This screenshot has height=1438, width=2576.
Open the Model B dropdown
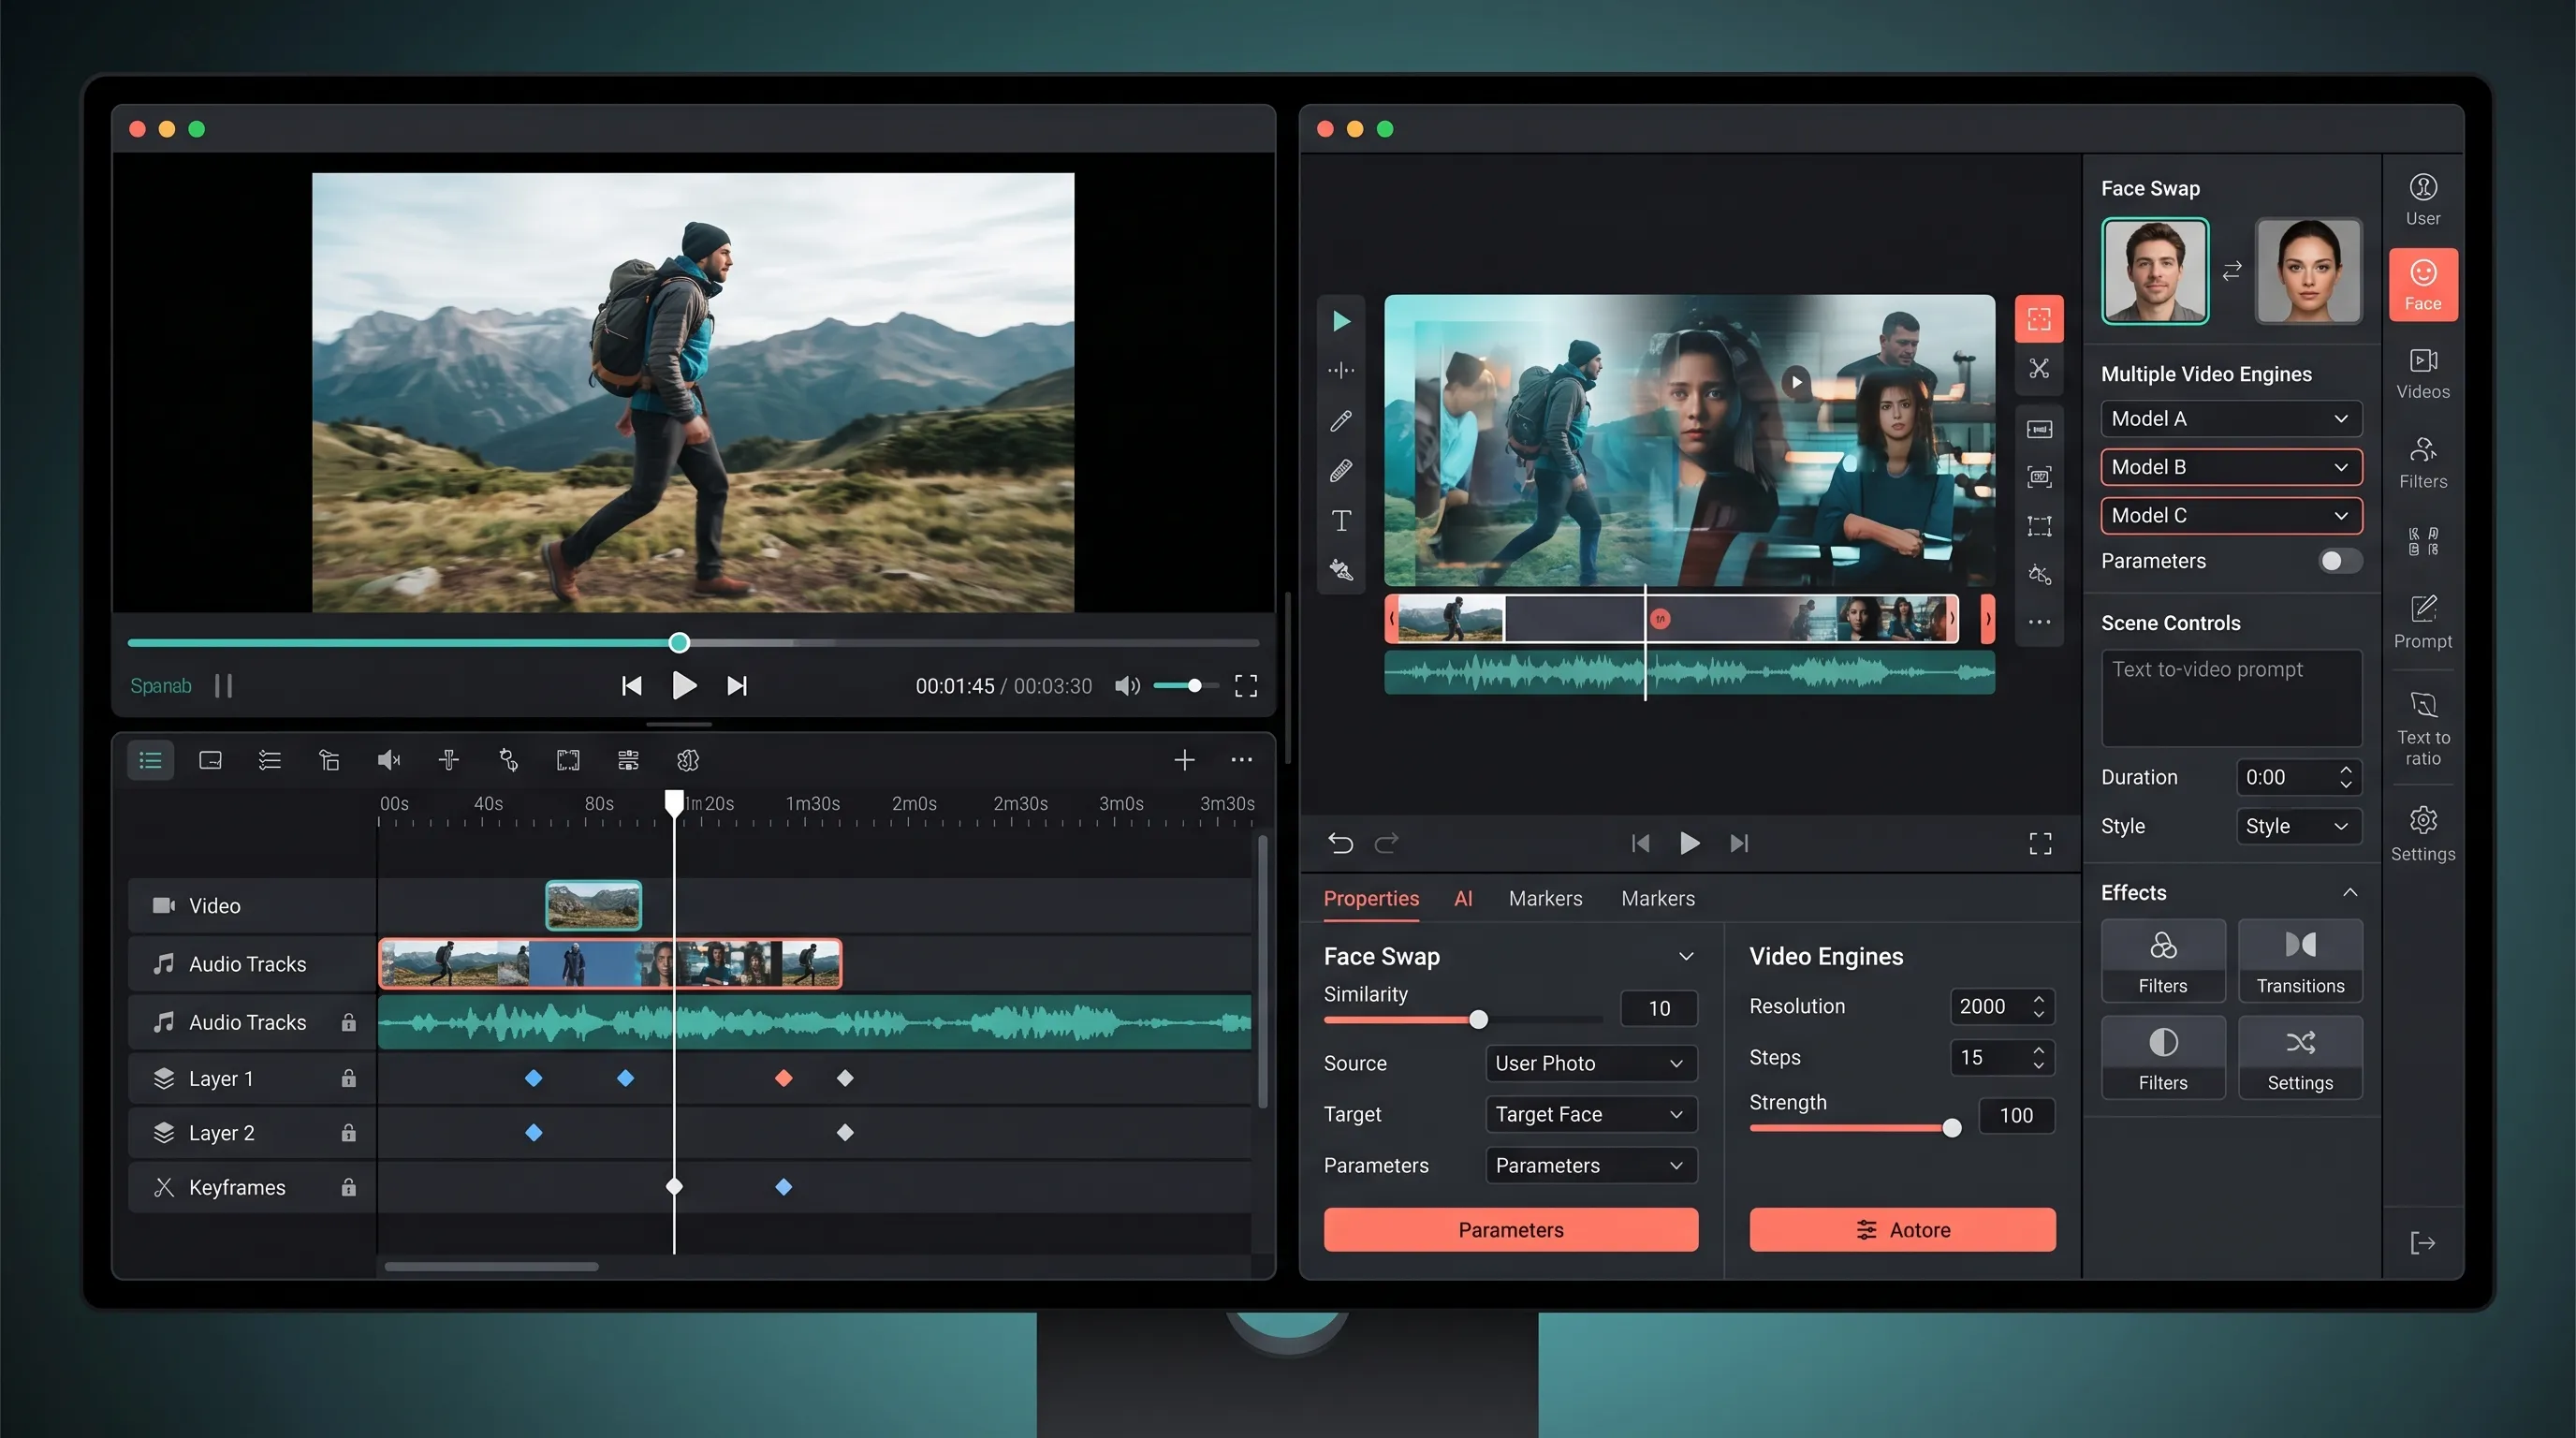[2230, 467]
